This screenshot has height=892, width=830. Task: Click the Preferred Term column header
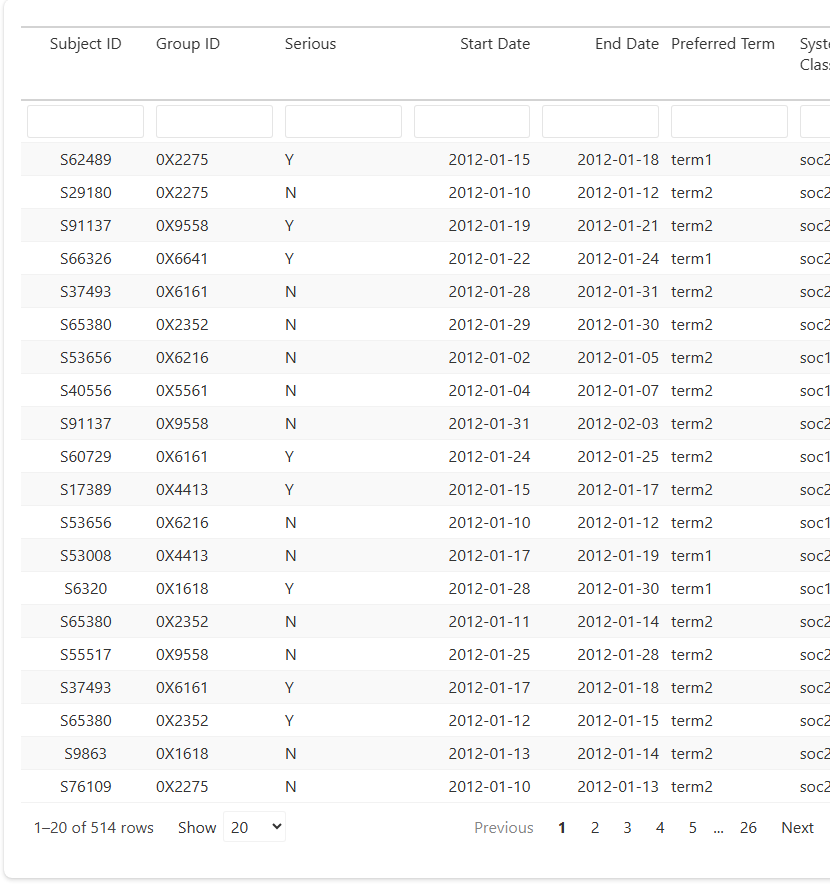point(723,44)
